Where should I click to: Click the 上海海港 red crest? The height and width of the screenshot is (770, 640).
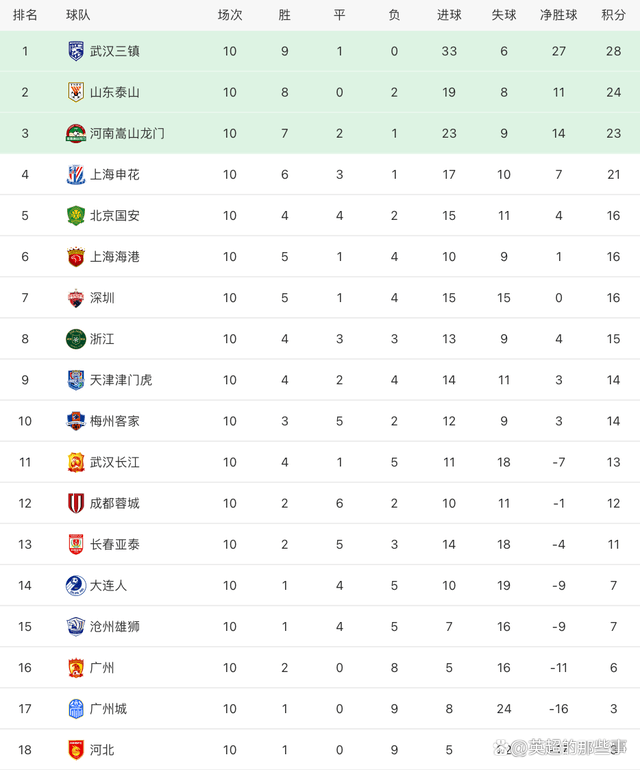(x=76, y=257)
